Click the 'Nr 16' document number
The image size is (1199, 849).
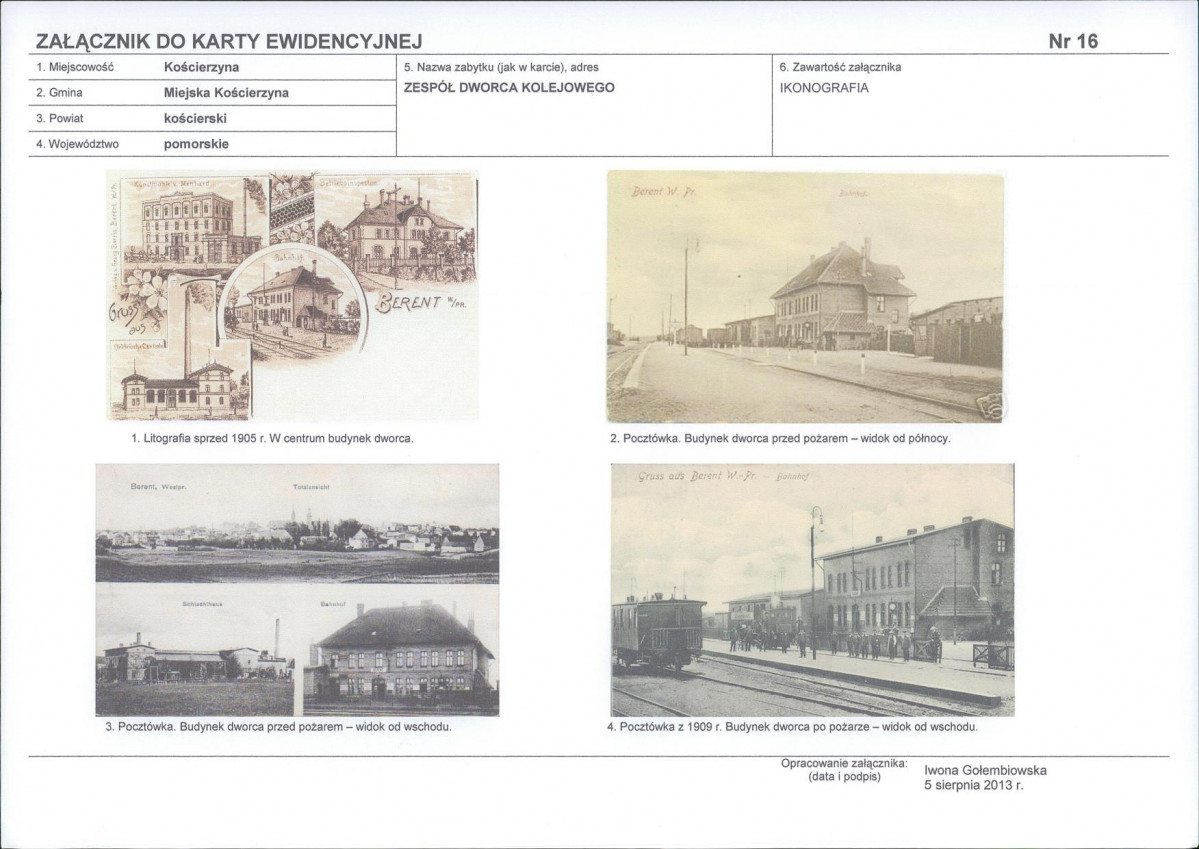click(x=1073, y=41)
